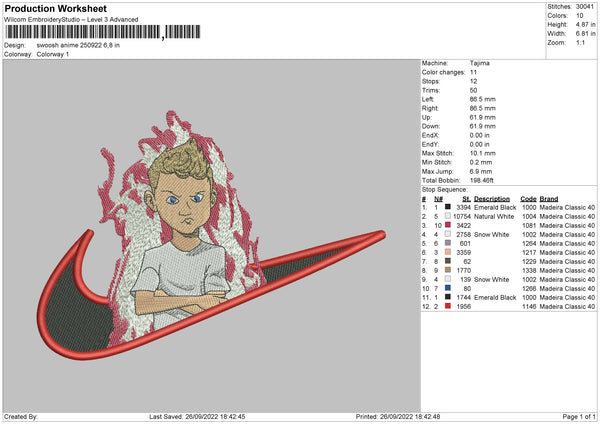Click the height value '4.87 in'
The image size is (600, 424).
[585, 24]
